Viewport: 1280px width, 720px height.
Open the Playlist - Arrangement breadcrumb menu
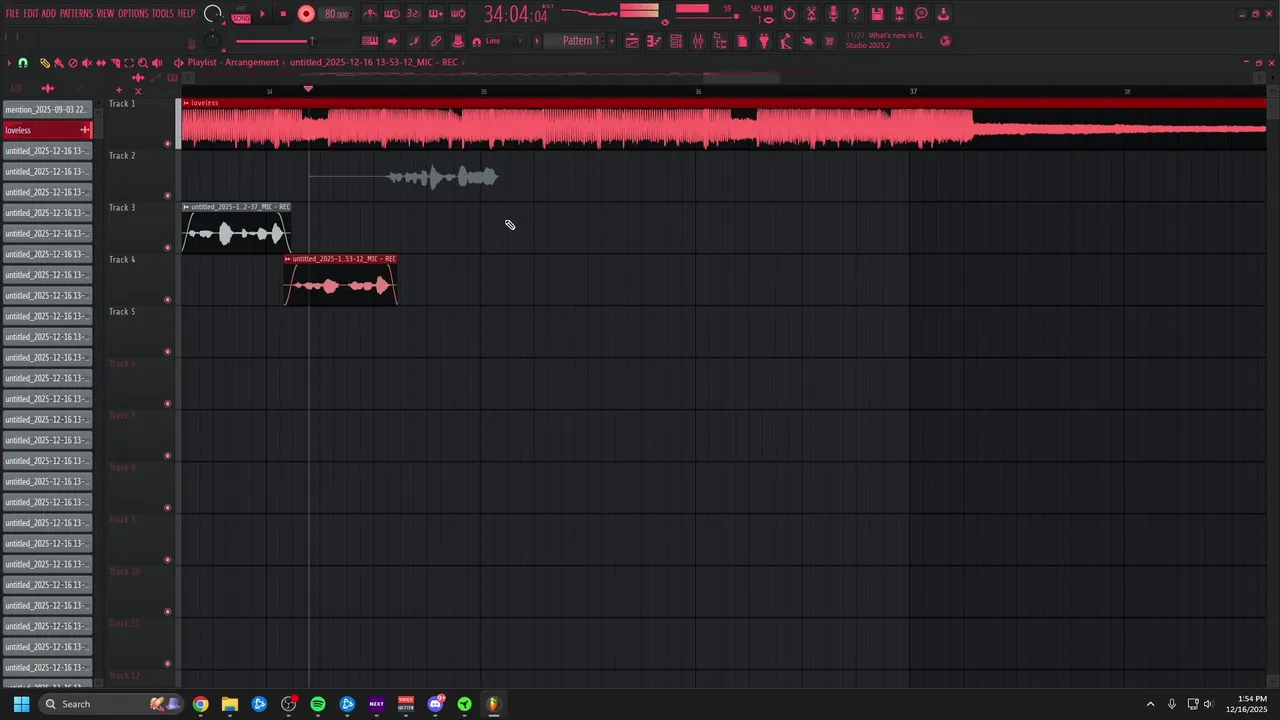click(x=233, y=62)
